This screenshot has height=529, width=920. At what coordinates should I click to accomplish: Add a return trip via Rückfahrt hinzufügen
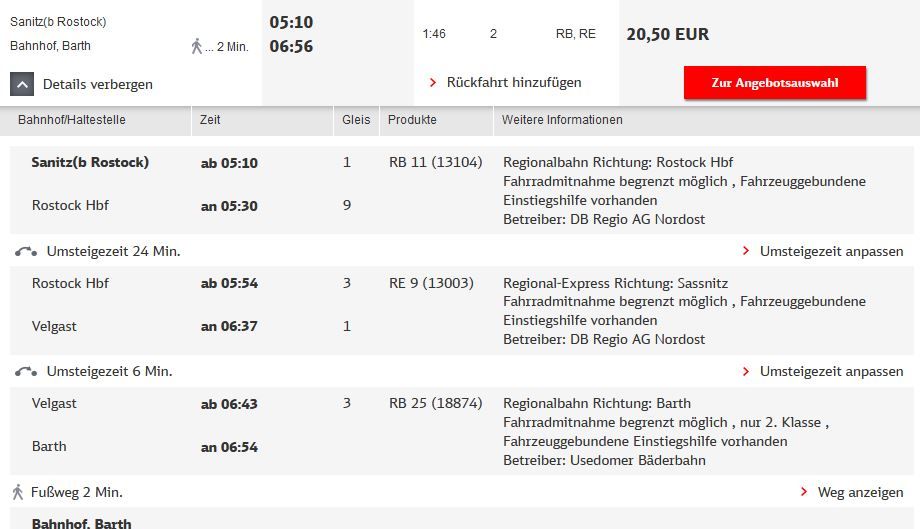pyautogui.click(x=505, y=82)
